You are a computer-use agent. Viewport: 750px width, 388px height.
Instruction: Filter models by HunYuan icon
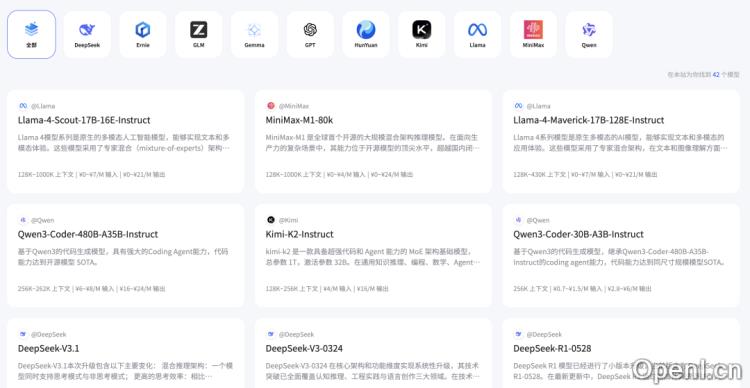[x=366, y=30]
